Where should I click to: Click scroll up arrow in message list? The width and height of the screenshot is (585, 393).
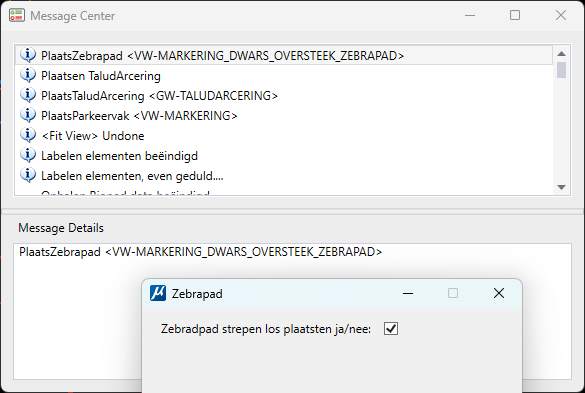point(561,54)
